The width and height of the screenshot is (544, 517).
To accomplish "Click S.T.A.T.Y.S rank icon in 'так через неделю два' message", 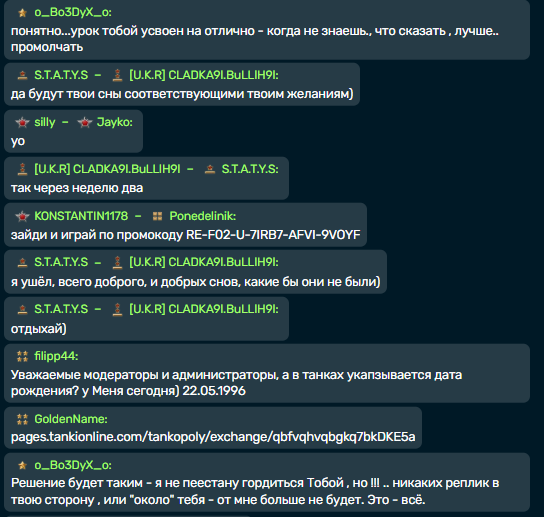I will click(x=210, y=169).
